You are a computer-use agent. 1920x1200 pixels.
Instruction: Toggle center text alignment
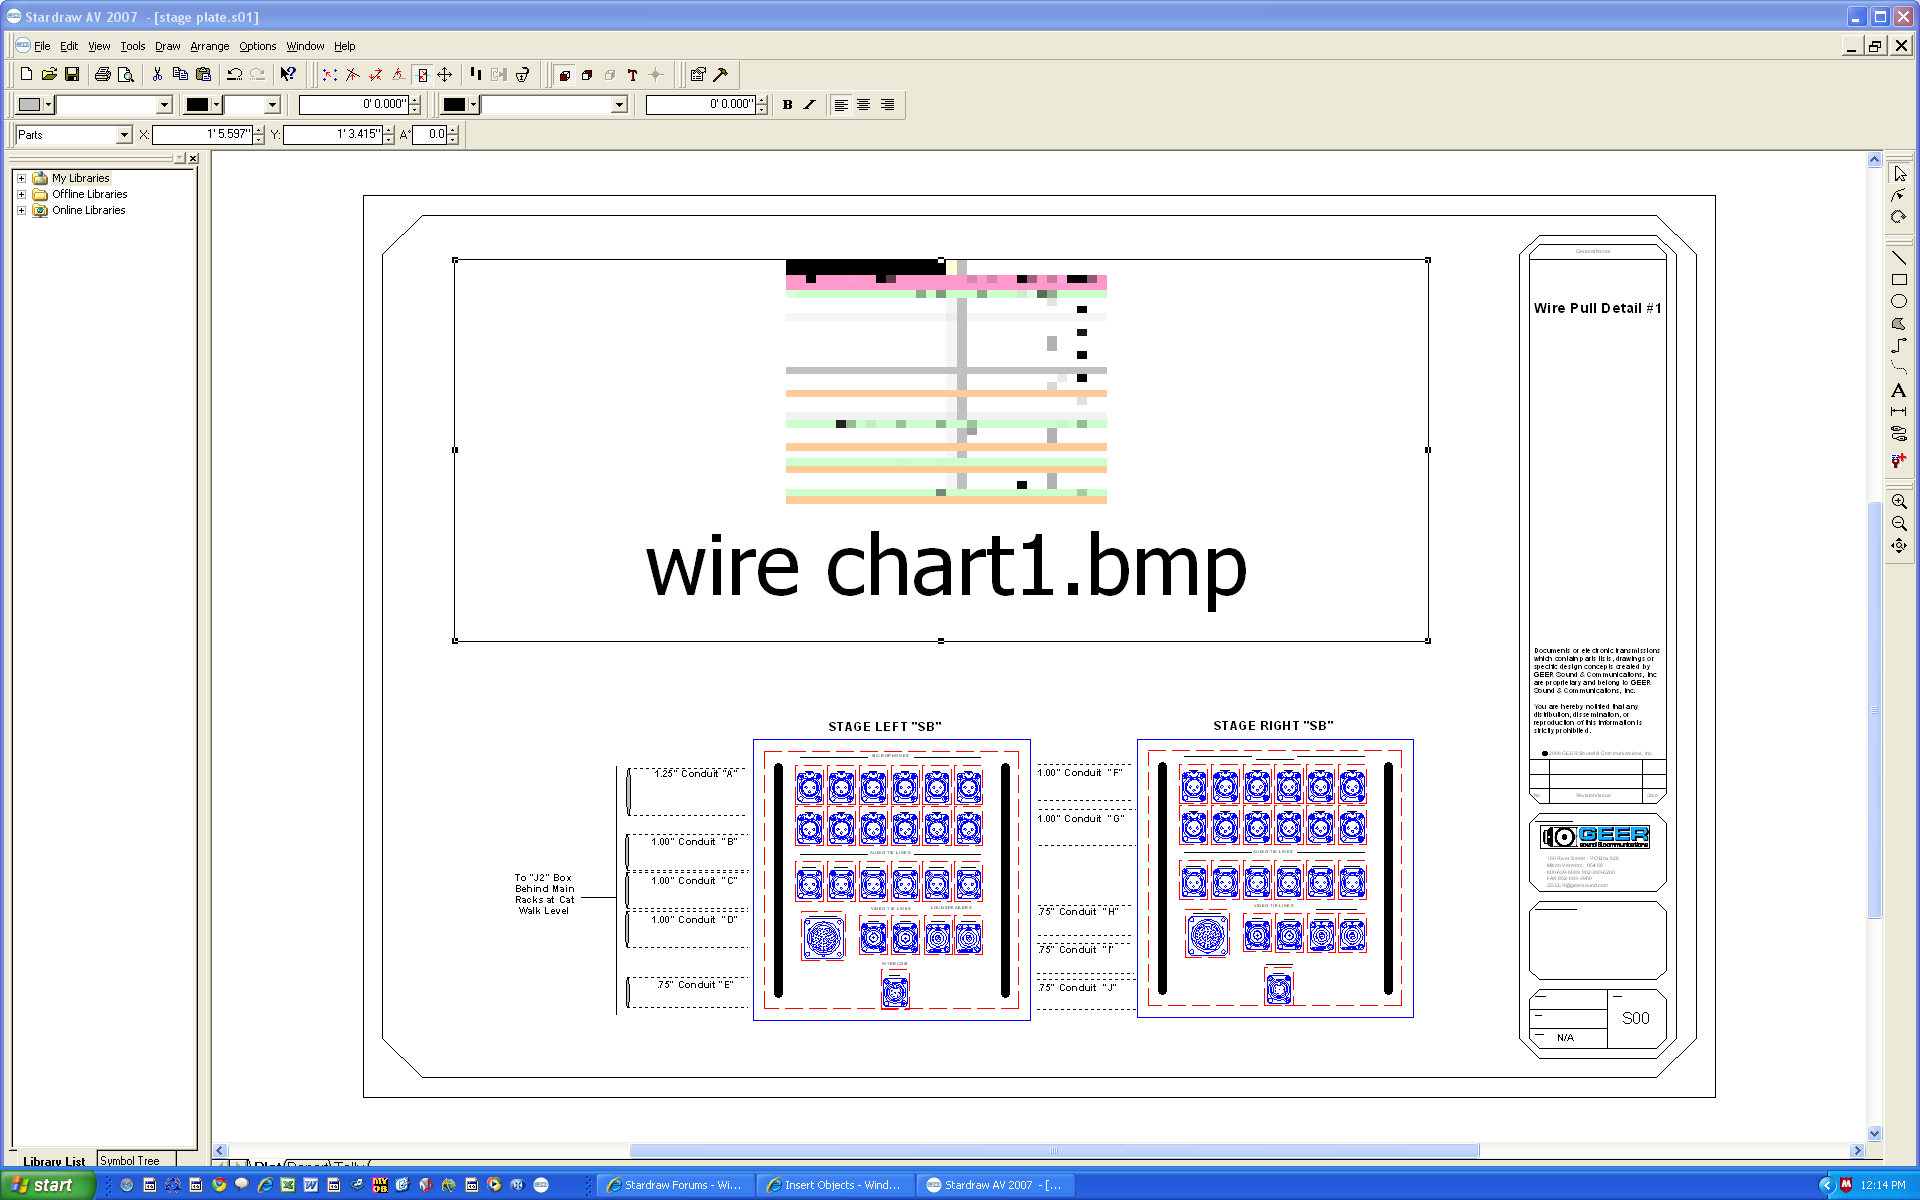[x=863, y=105]
